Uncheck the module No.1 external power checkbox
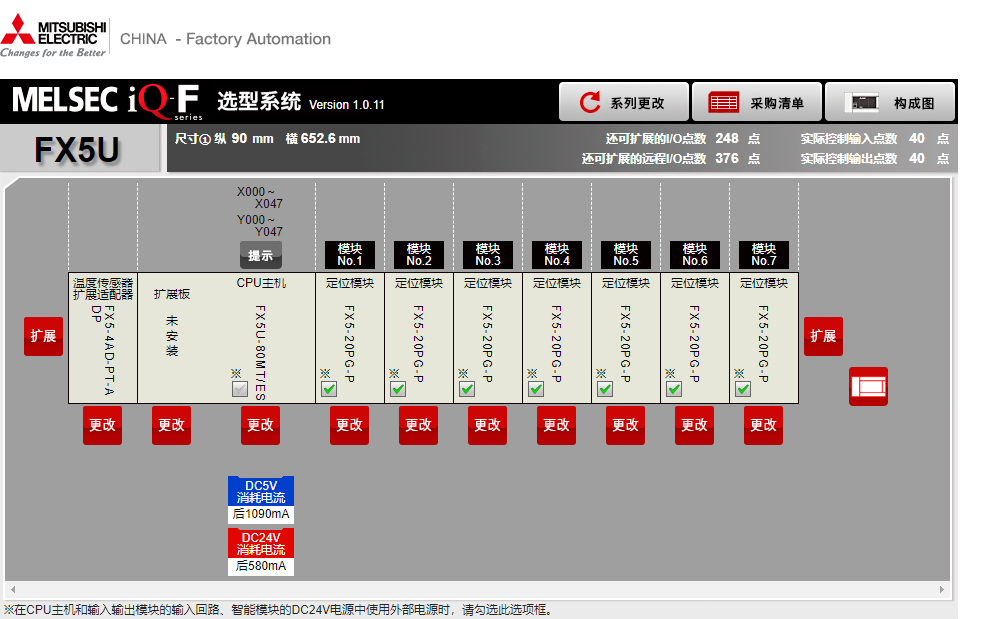The width and height of the screenshot is (986, 619). tap(329, 389)
